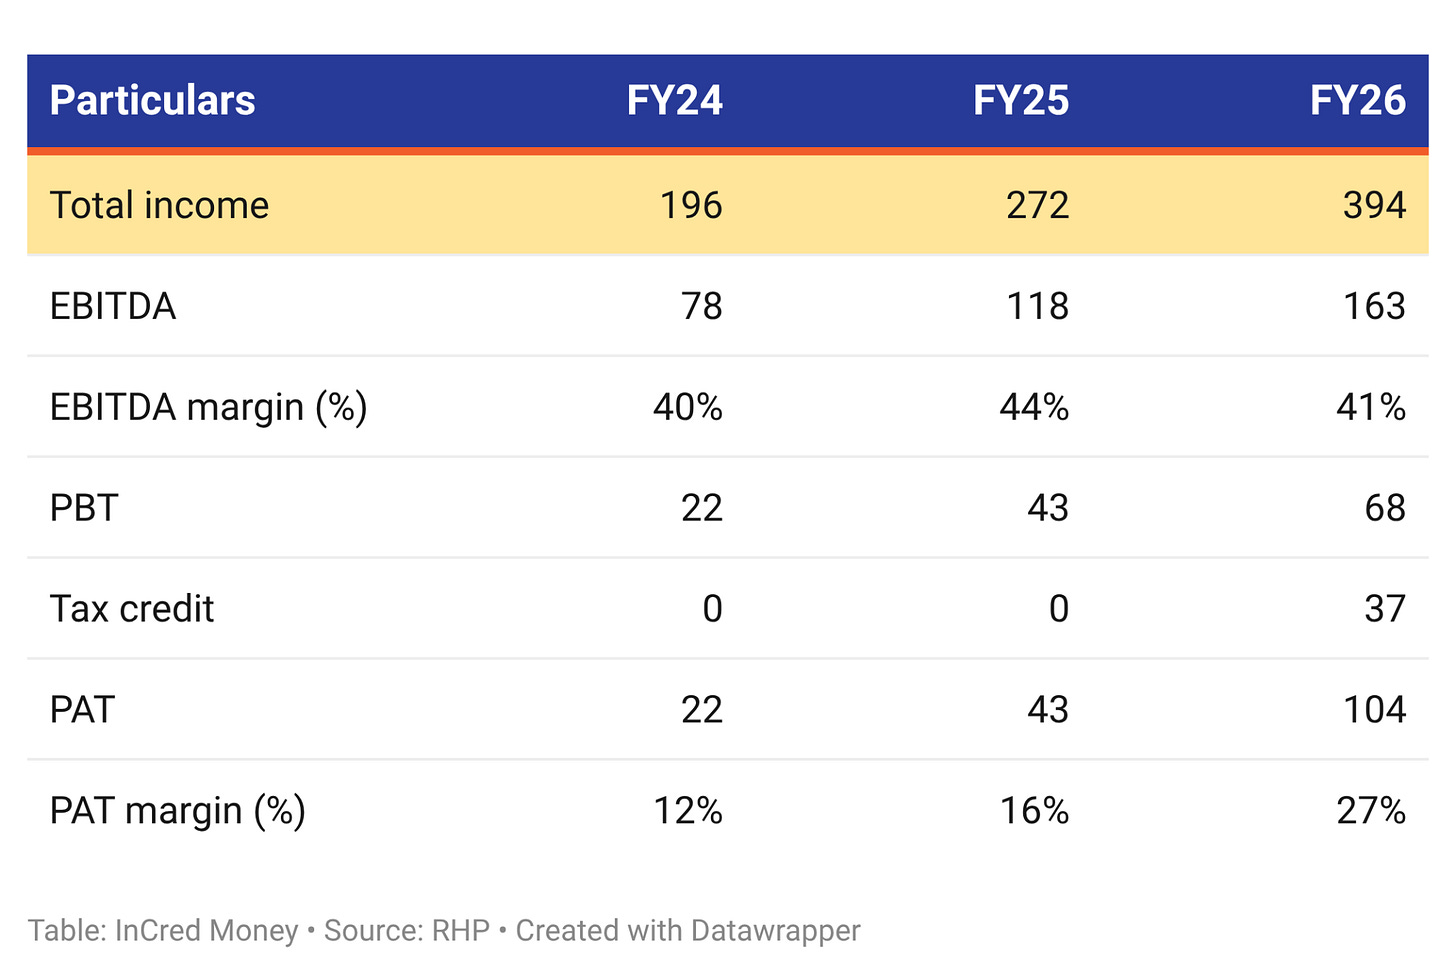The image size is (1456, 976).
Task: Click the FY26 PBT value 68
Action: 1385,508
